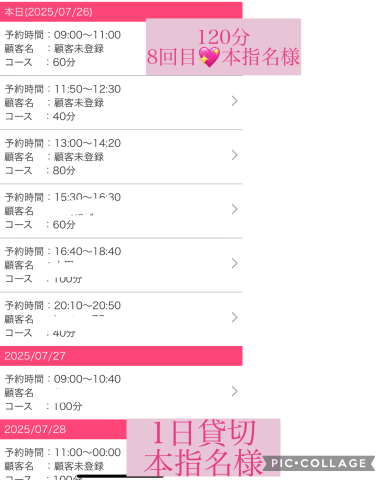Click the 60分 course text at 15:30

click(x=64, y=224)
